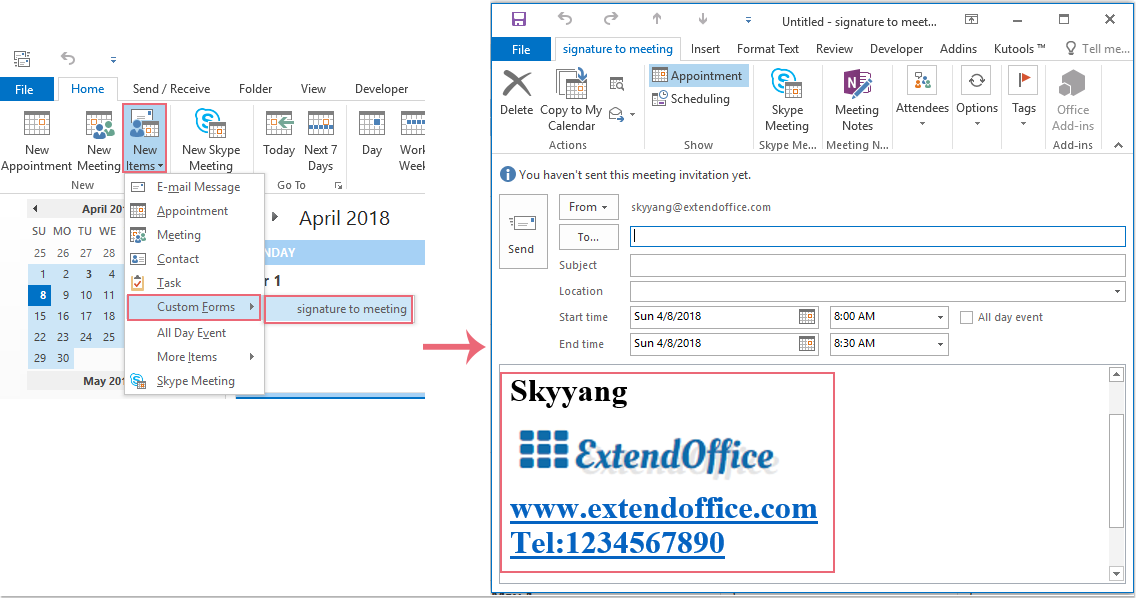The width and height of the screenshot is (1136, 598).
Task: Click the ribbon display options icon
Action: 971,20
